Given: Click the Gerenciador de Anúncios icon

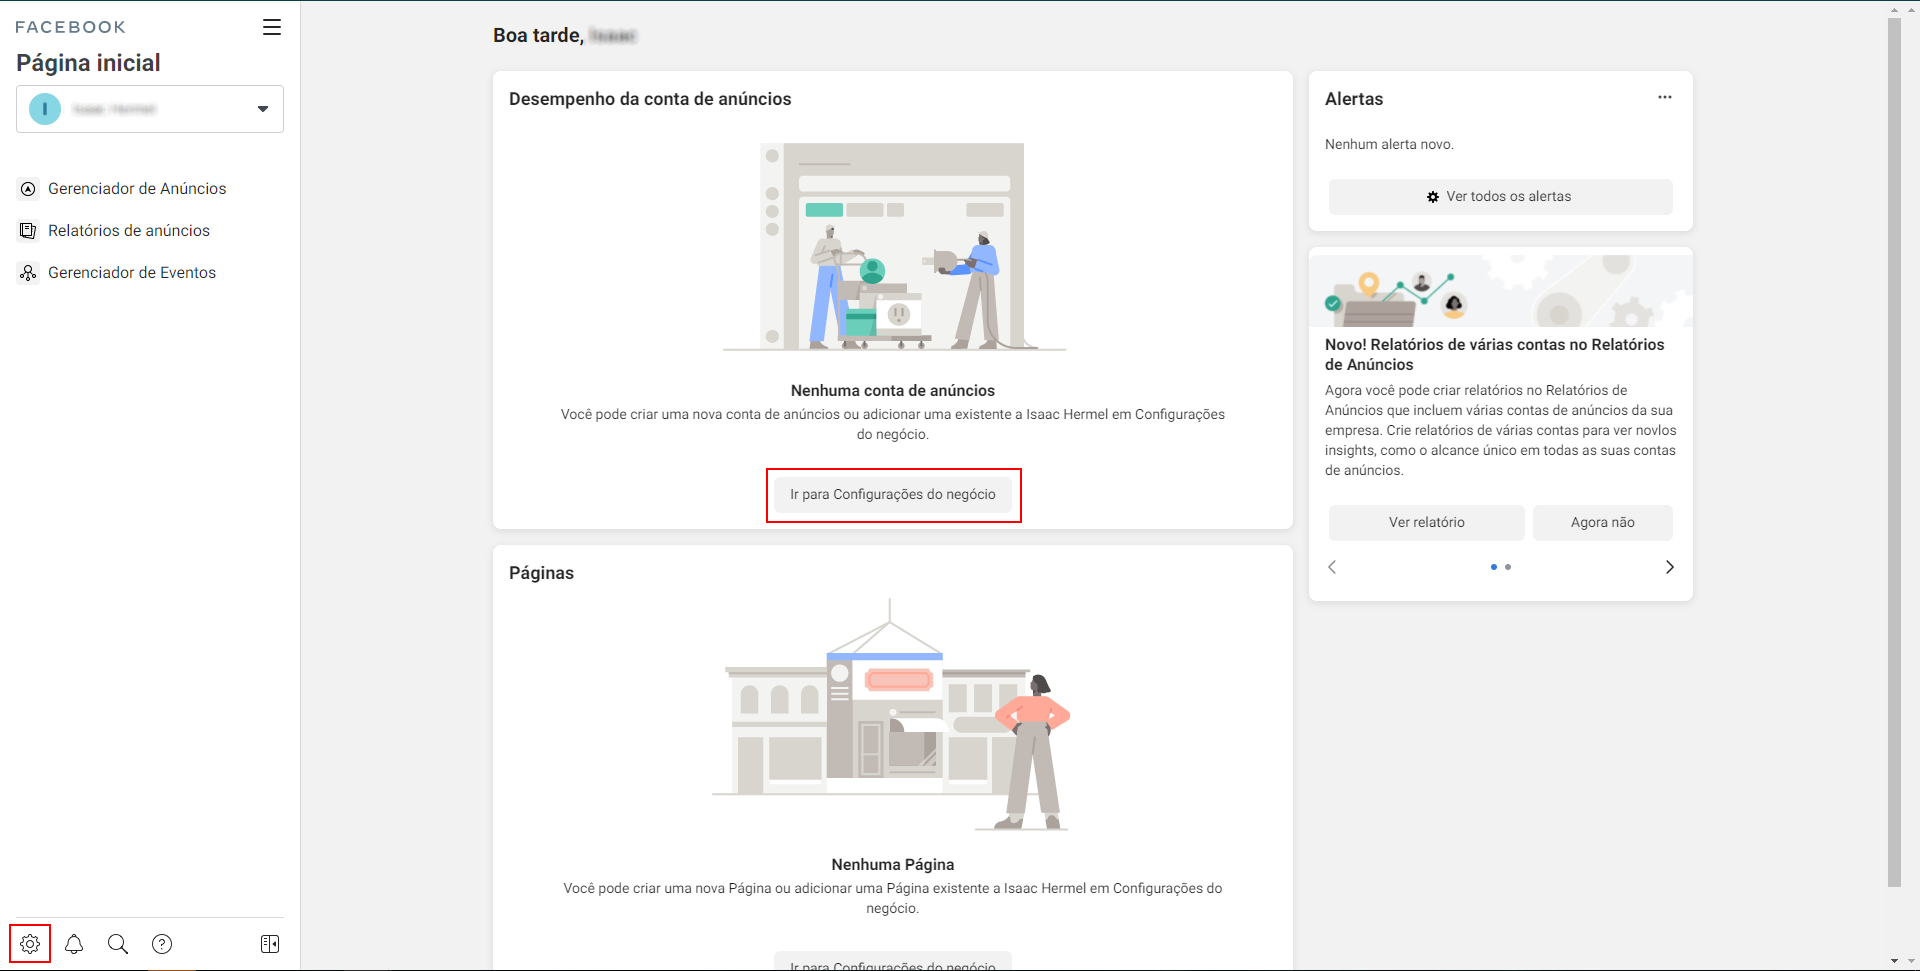Looking at the screenshot, I should [x=29, y=189].
